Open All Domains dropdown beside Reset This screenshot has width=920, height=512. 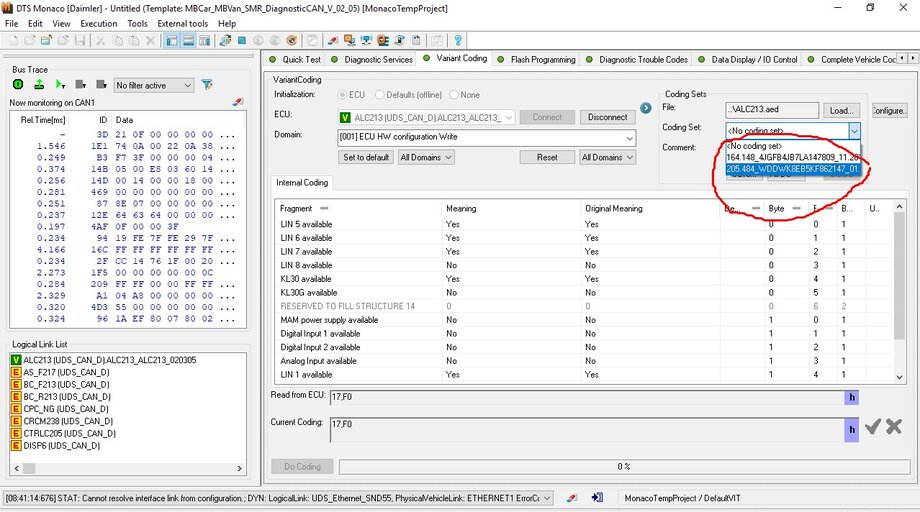[x=608, y=157]
